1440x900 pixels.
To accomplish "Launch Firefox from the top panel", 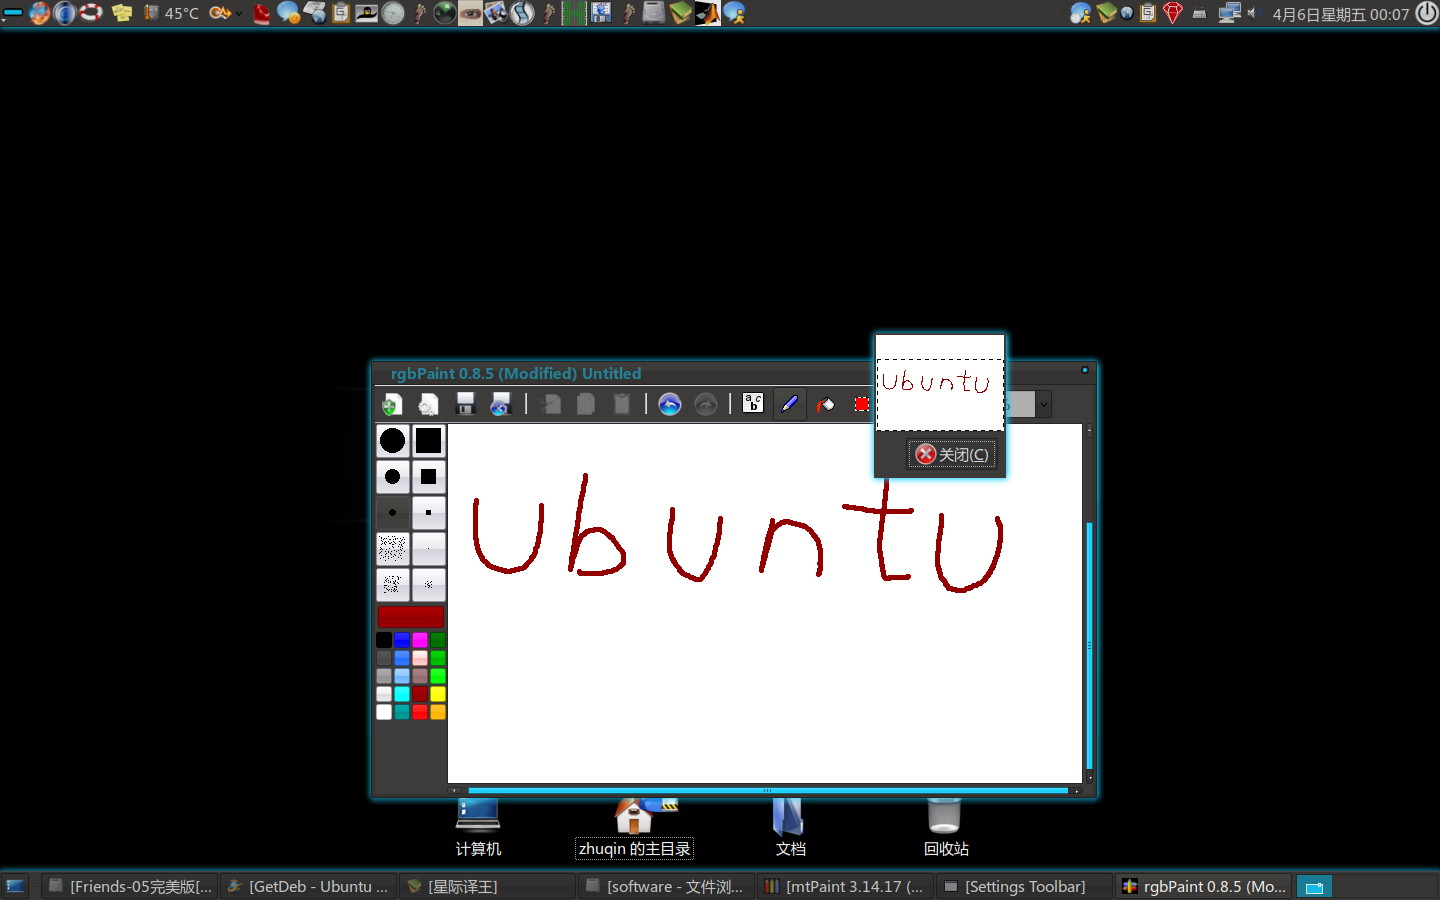I will (x=39, y=13).
